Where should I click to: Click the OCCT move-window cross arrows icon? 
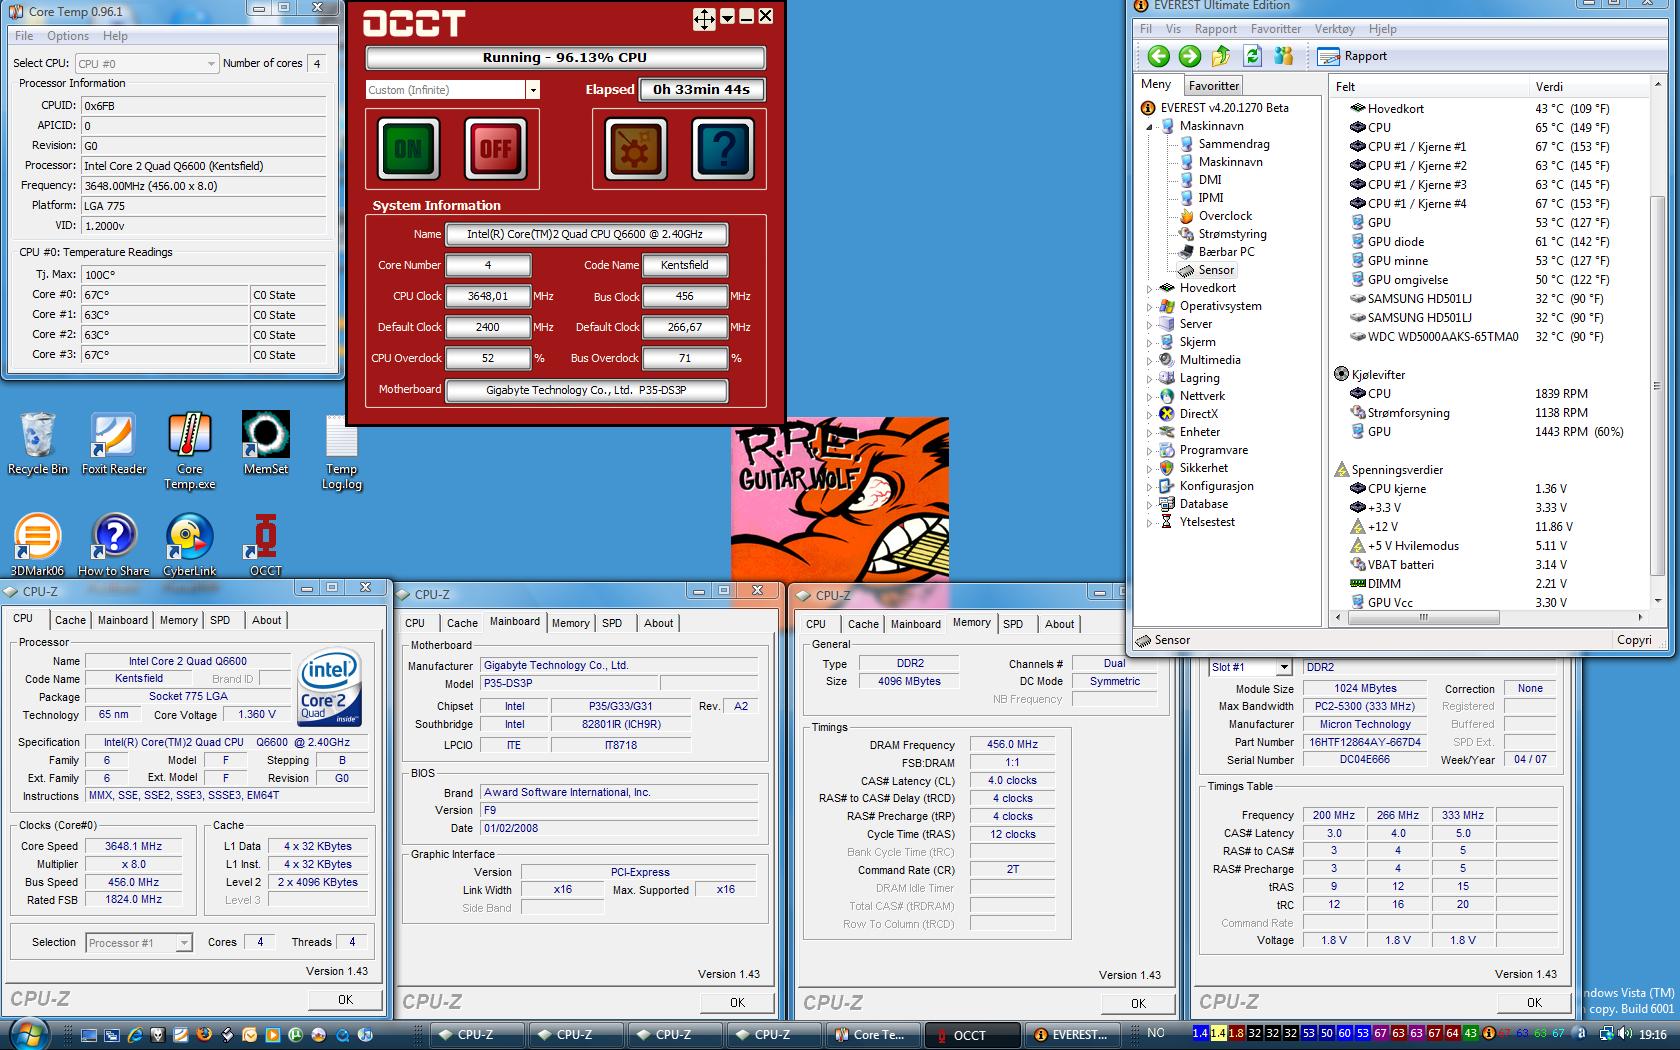[x=704, y=19]
